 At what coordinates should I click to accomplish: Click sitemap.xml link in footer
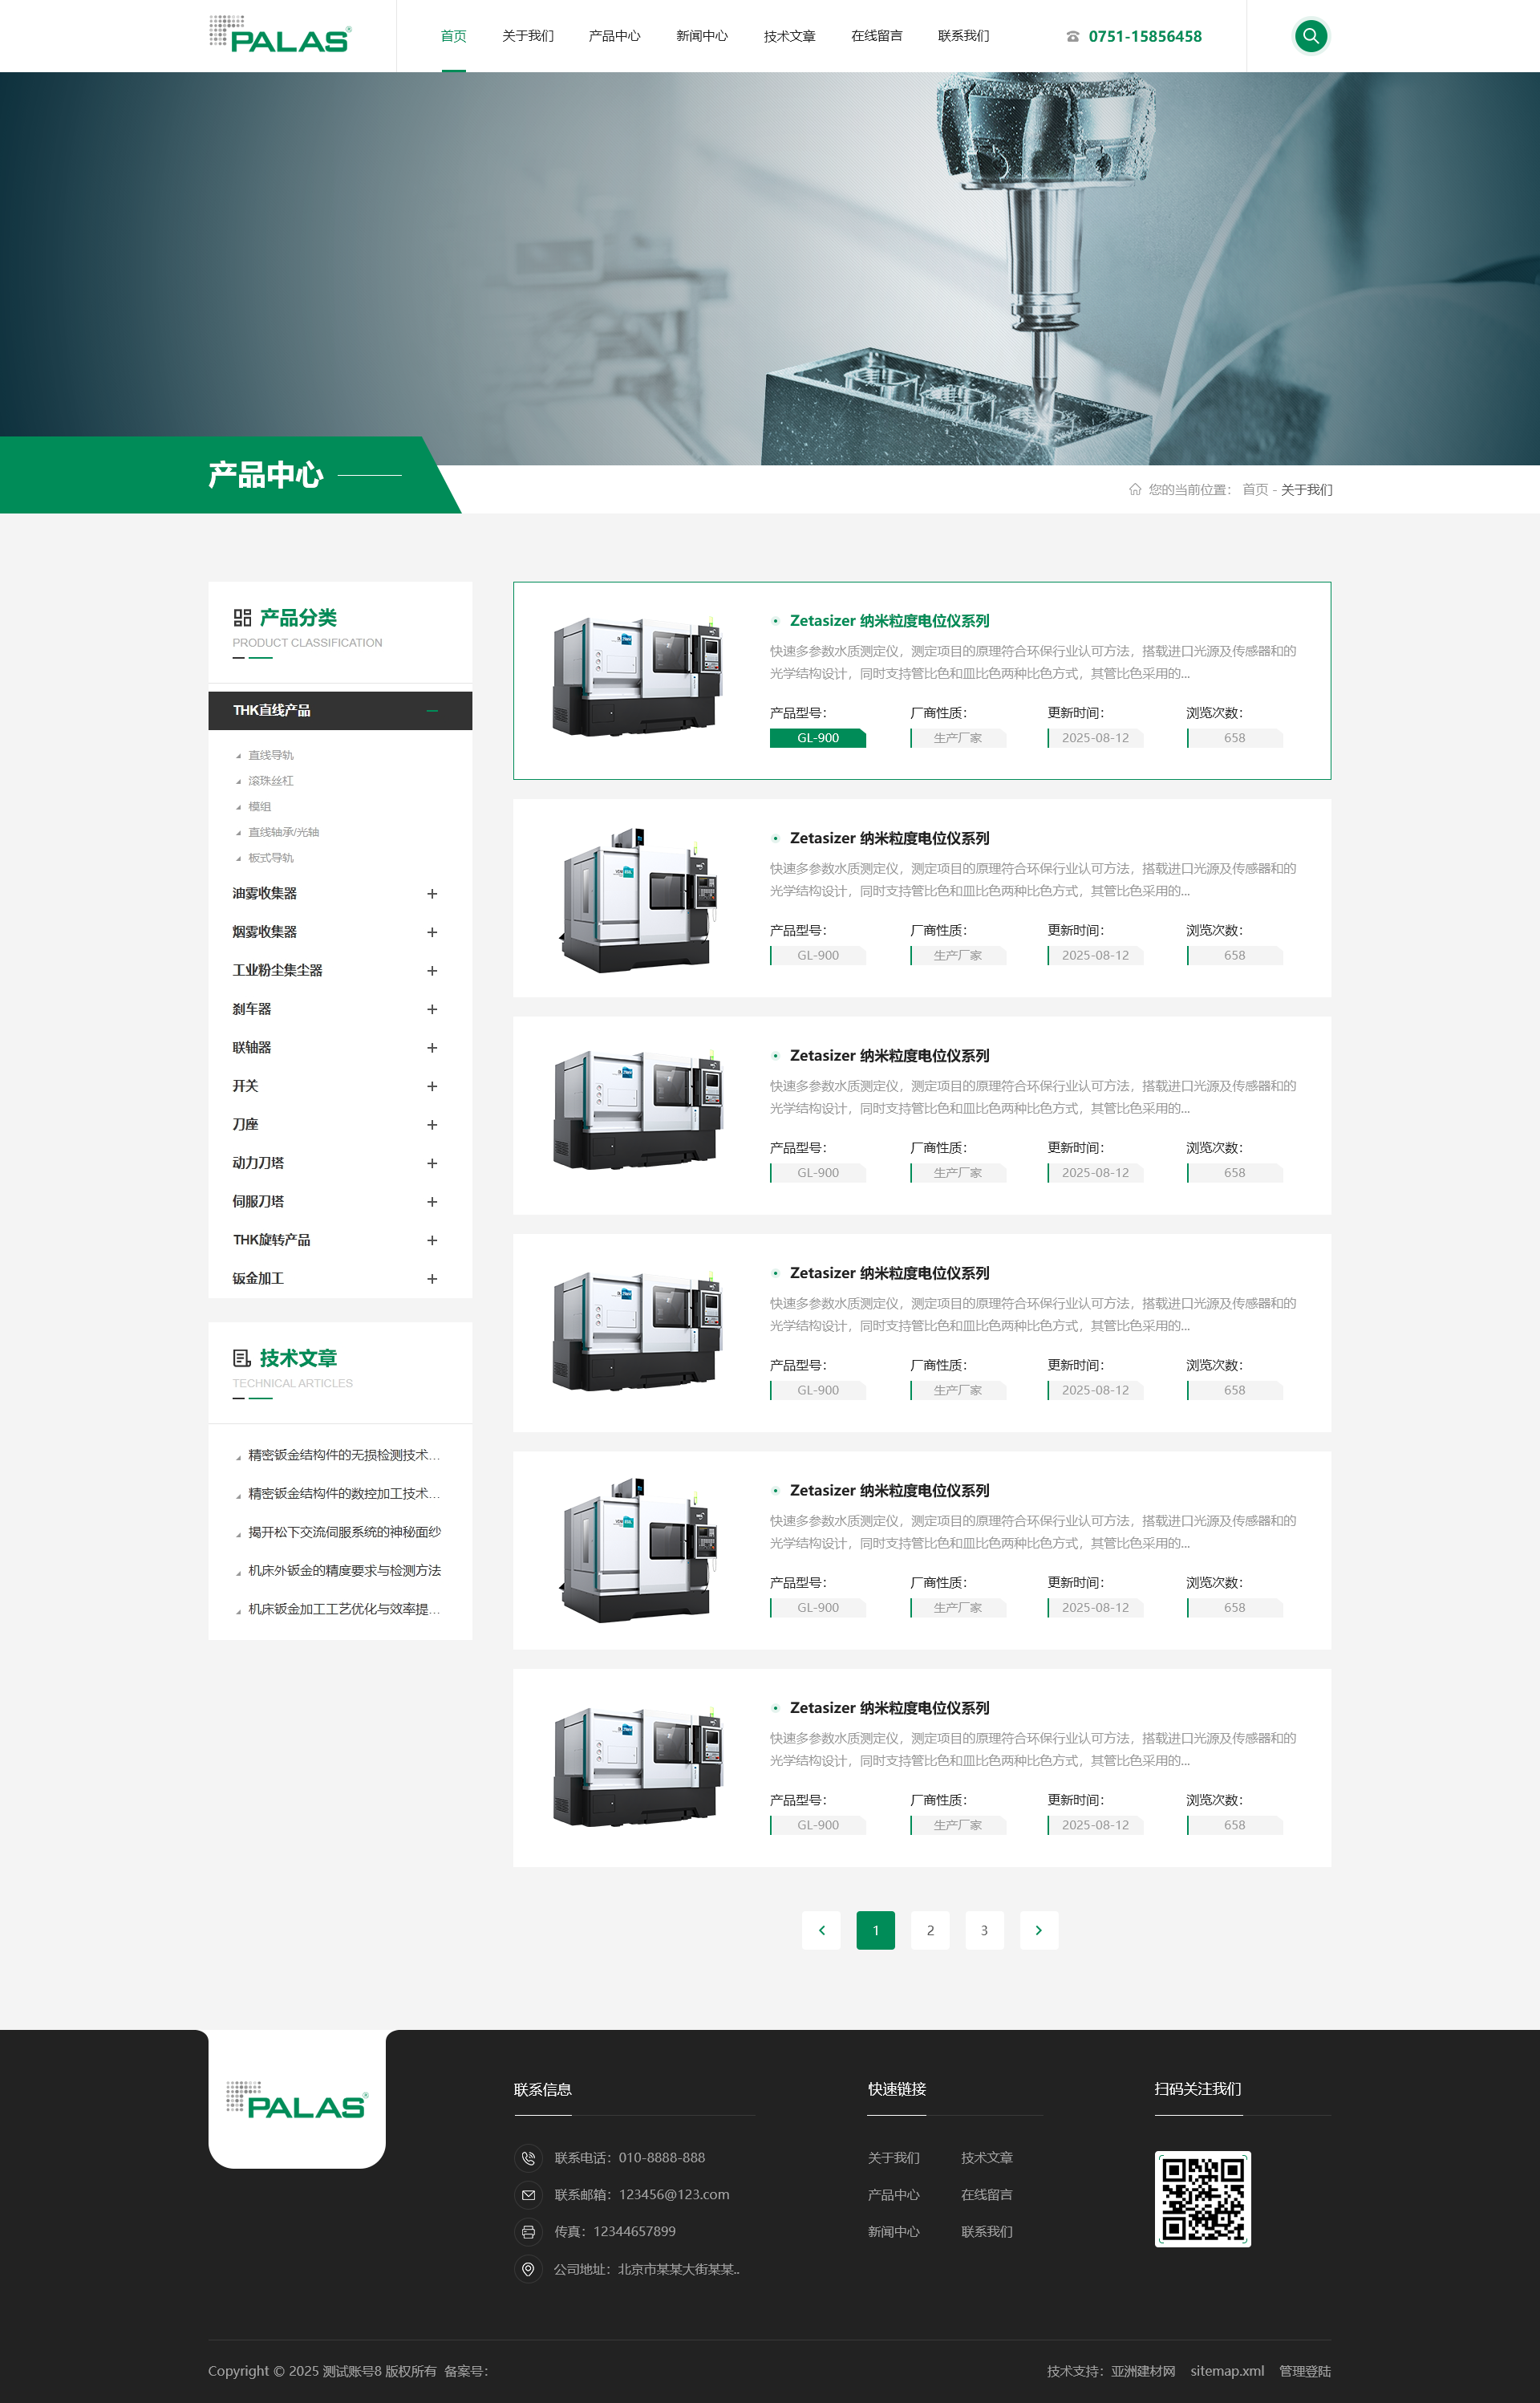coord(1227,2371)
